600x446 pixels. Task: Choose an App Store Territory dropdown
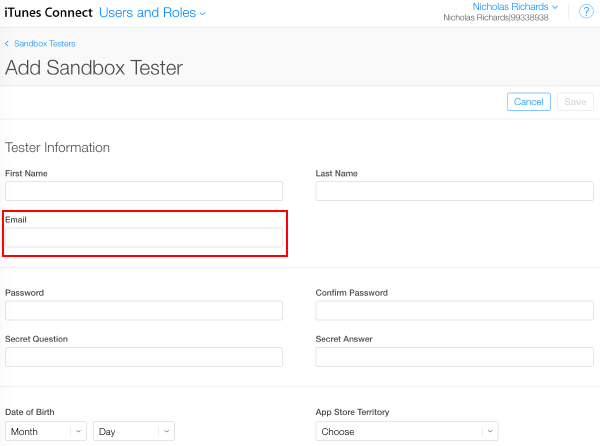[406, 431]
